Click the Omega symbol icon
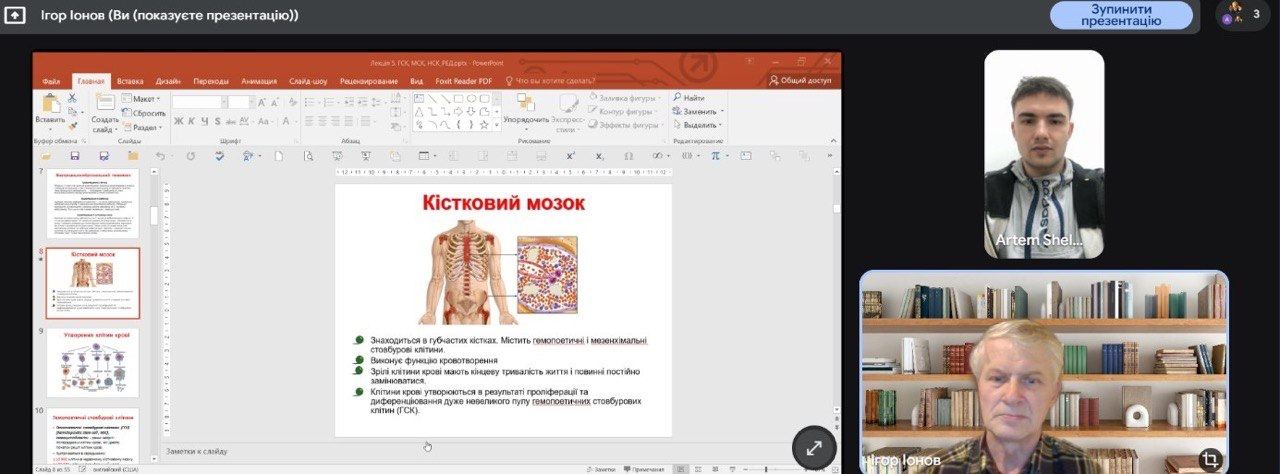The width and height of the screenshot is (1280, 474). pyautogui.click(x=628, y=156)
